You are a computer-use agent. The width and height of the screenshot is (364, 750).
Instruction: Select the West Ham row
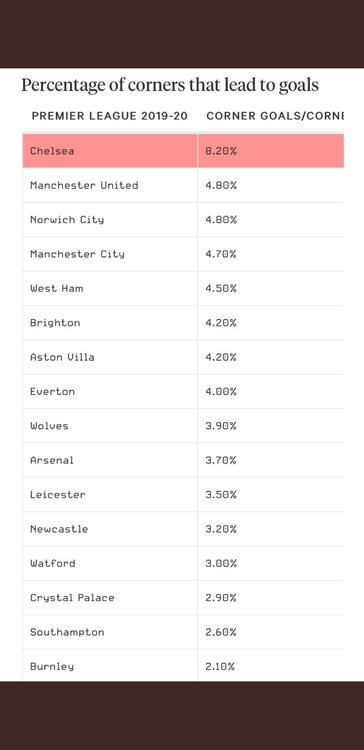pyautogui.click(x=183, y=288)
